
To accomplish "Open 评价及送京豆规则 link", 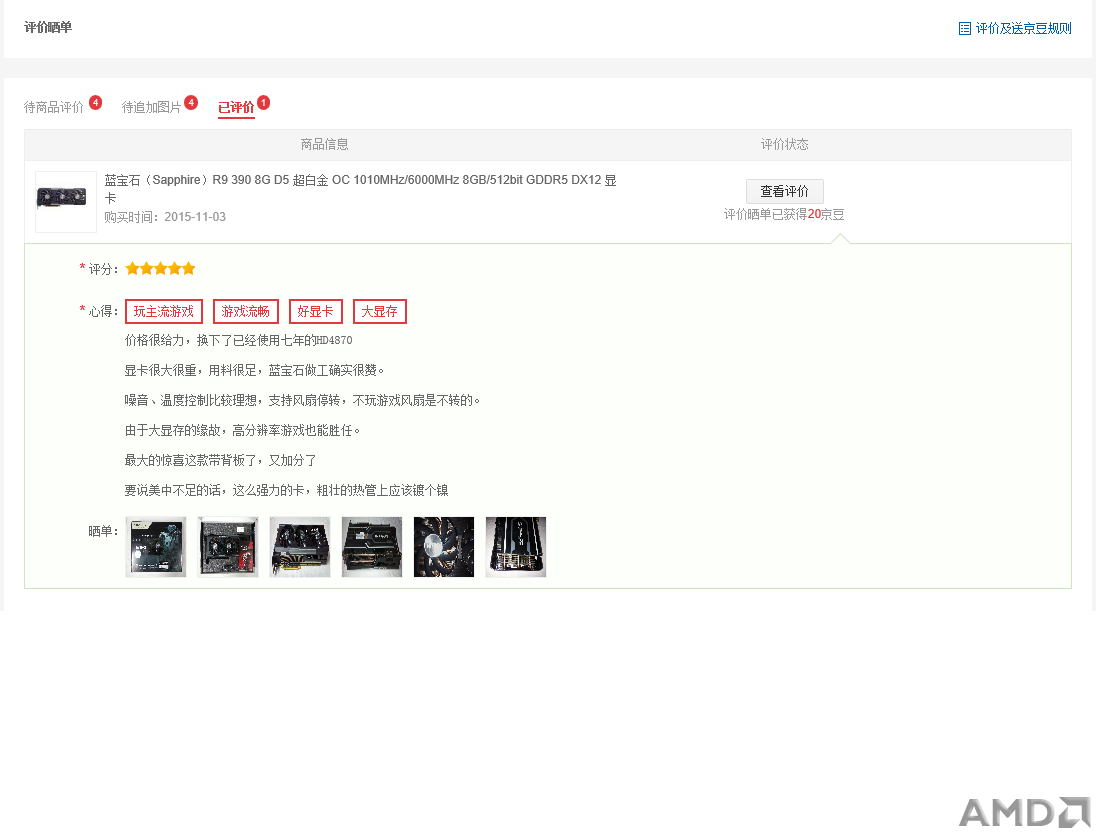I will pyautogui.click(x=1023, y=29).
